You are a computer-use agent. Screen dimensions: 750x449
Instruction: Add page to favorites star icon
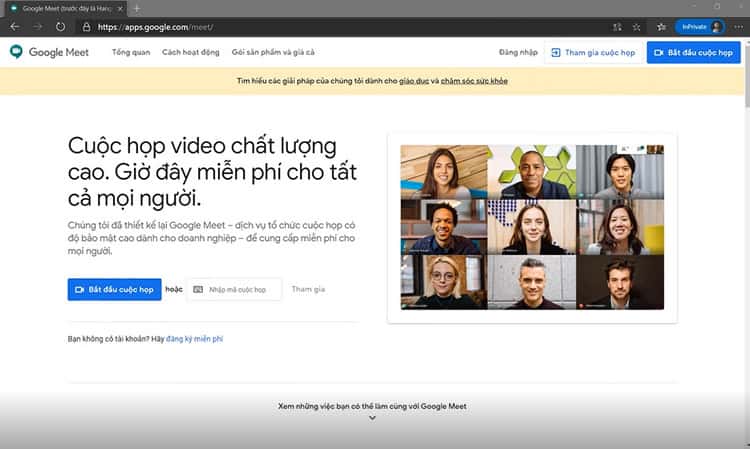tap(637, 27)
